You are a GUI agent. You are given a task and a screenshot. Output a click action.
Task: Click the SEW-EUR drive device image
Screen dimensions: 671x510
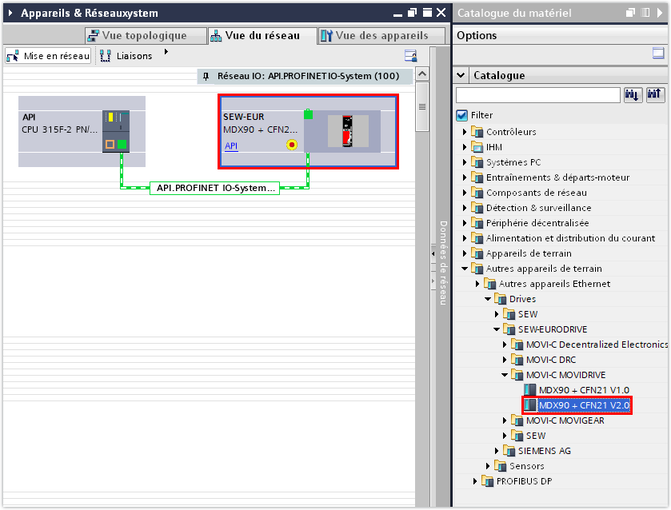pyautogui.click(x=347, y=131)
